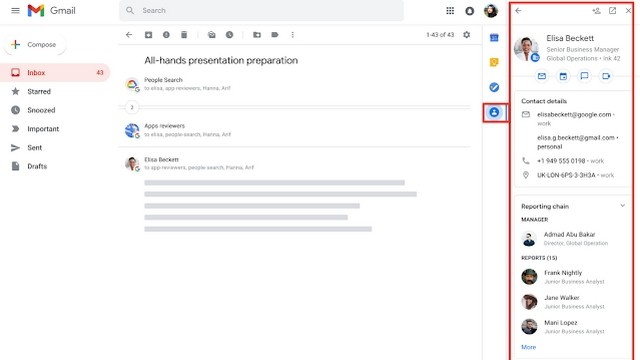This screenshot has height=360, width=640.
Task: Click More to show all reports
Action: (x=529, y=347)
